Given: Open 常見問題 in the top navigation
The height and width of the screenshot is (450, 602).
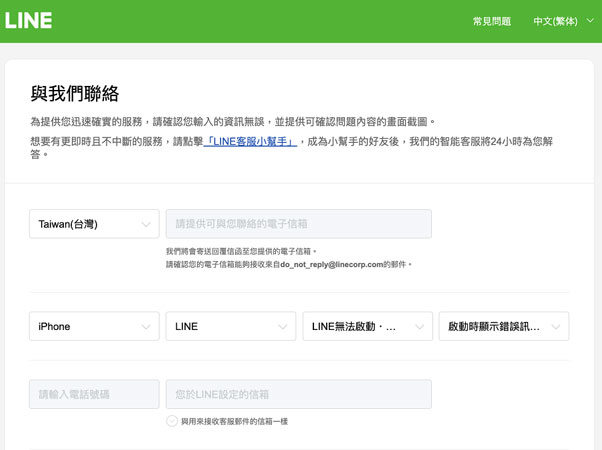Looking at the screenshot, I should [495, 21].
